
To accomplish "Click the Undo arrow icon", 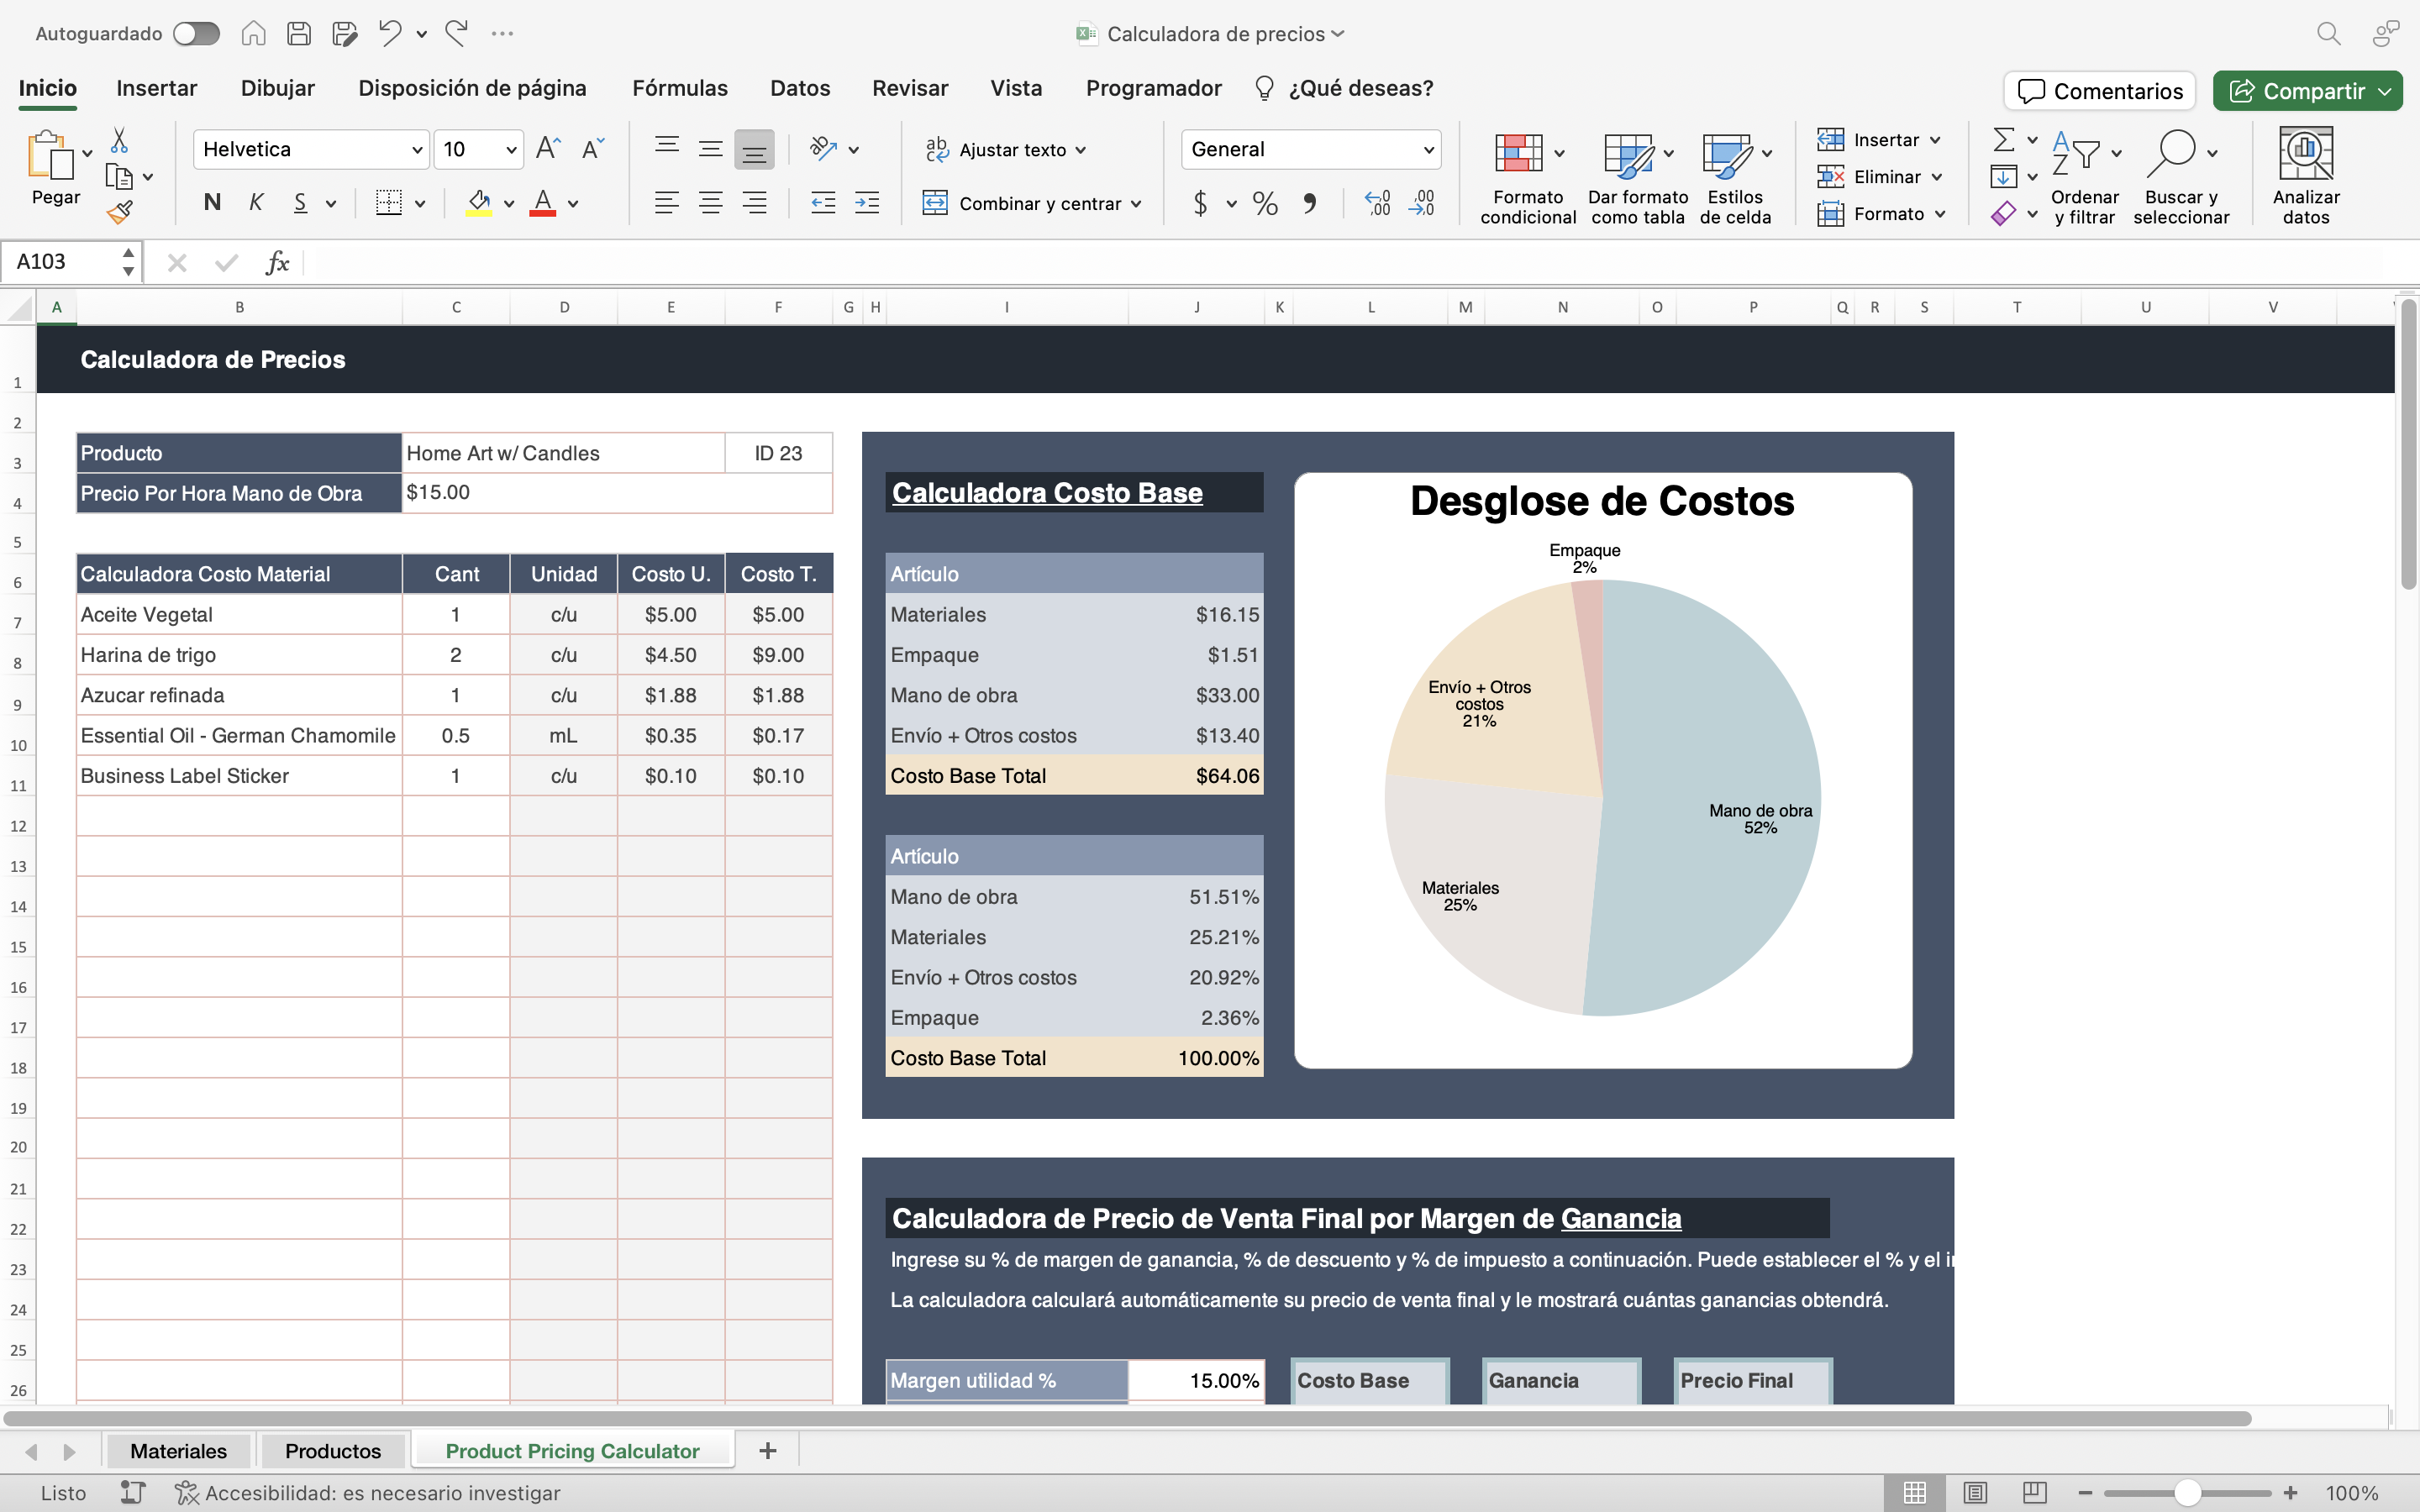I will [x=389, y=33].
